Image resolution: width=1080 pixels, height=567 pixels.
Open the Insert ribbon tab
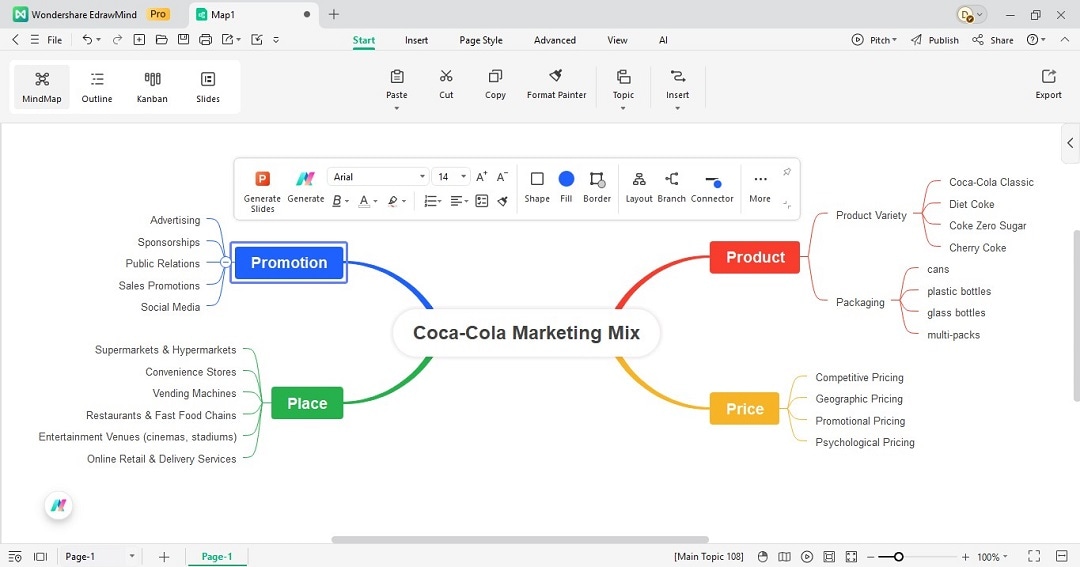[x=416, y=40]
